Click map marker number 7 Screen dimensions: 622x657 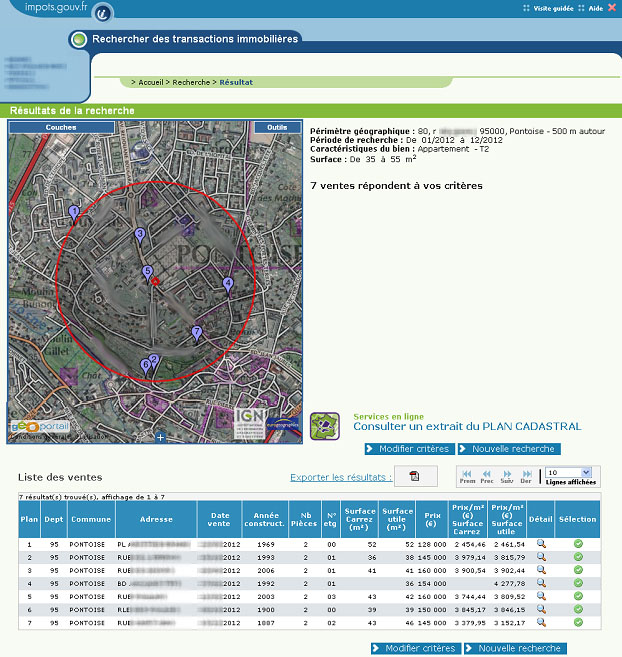click(197, 334)
